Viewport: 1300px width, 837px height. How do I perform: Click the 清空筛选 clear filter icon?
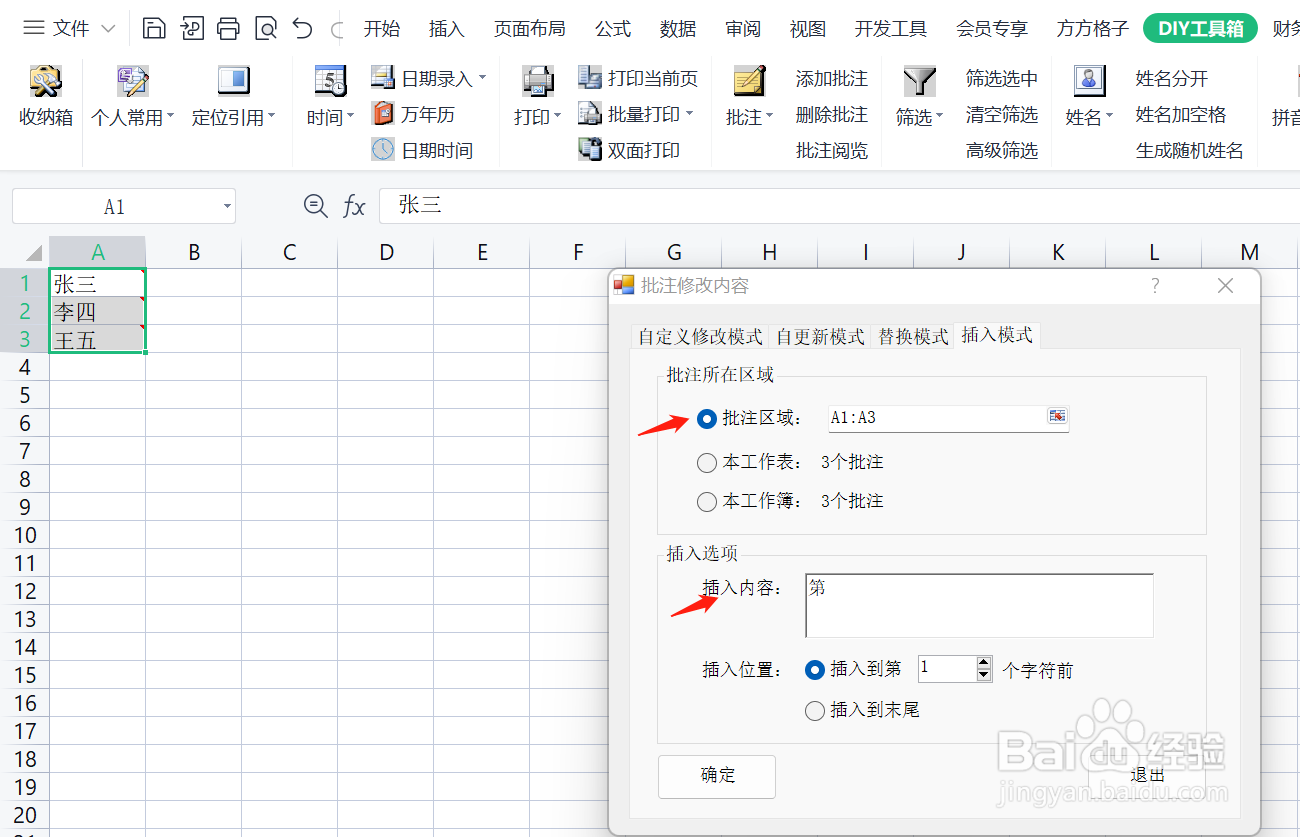1001,113
